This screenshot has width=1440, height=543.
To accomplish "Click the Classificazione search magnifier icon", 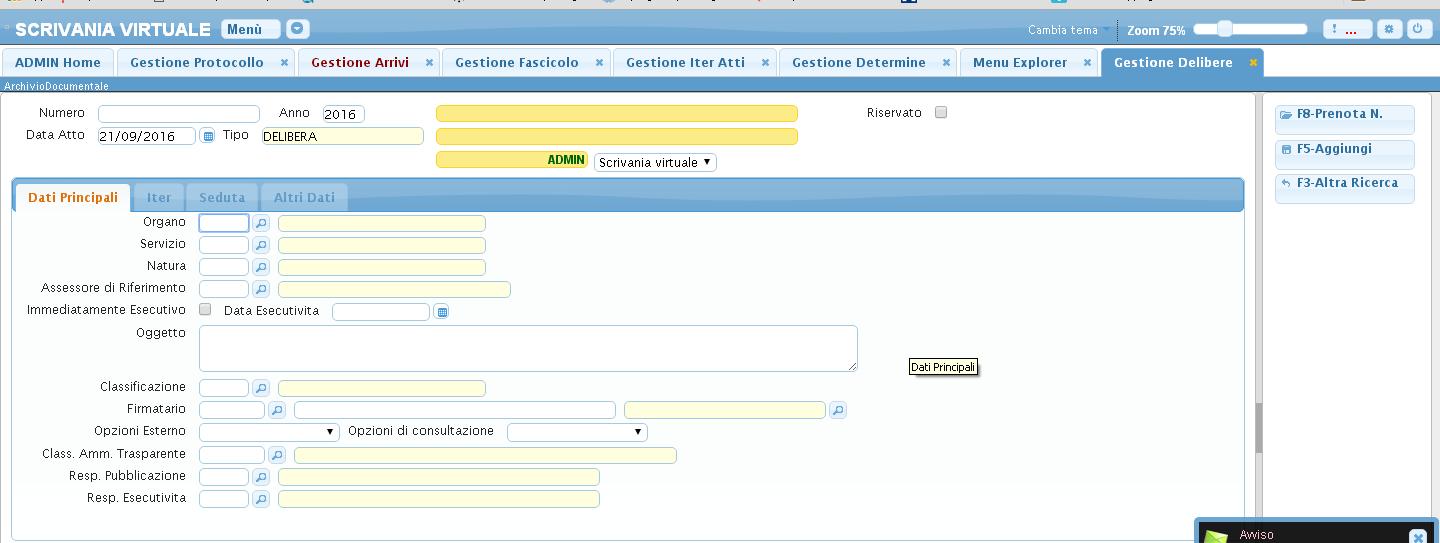I will coord(261,388).
